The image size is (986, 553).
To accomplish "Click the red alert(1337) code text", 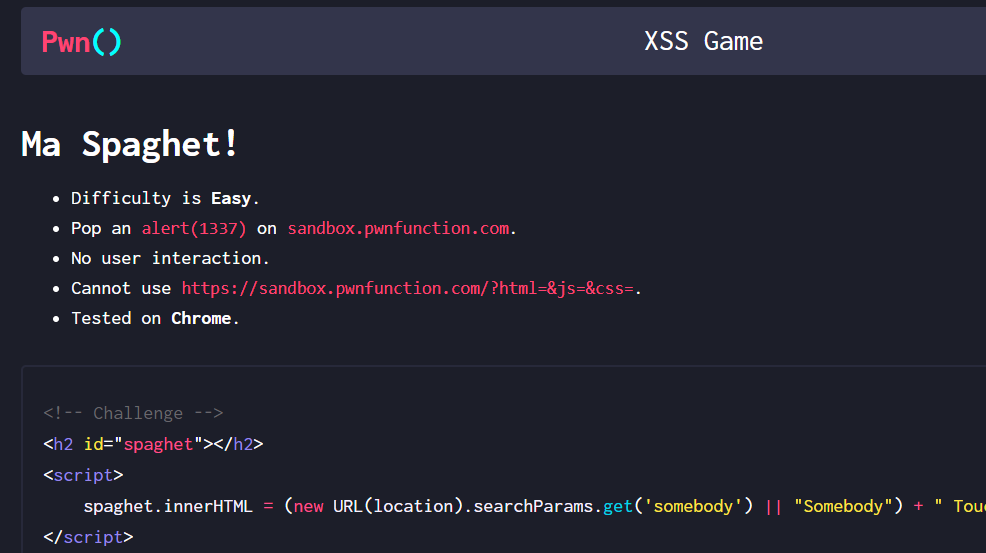I will pyautogui.click(x=194, y=228).
